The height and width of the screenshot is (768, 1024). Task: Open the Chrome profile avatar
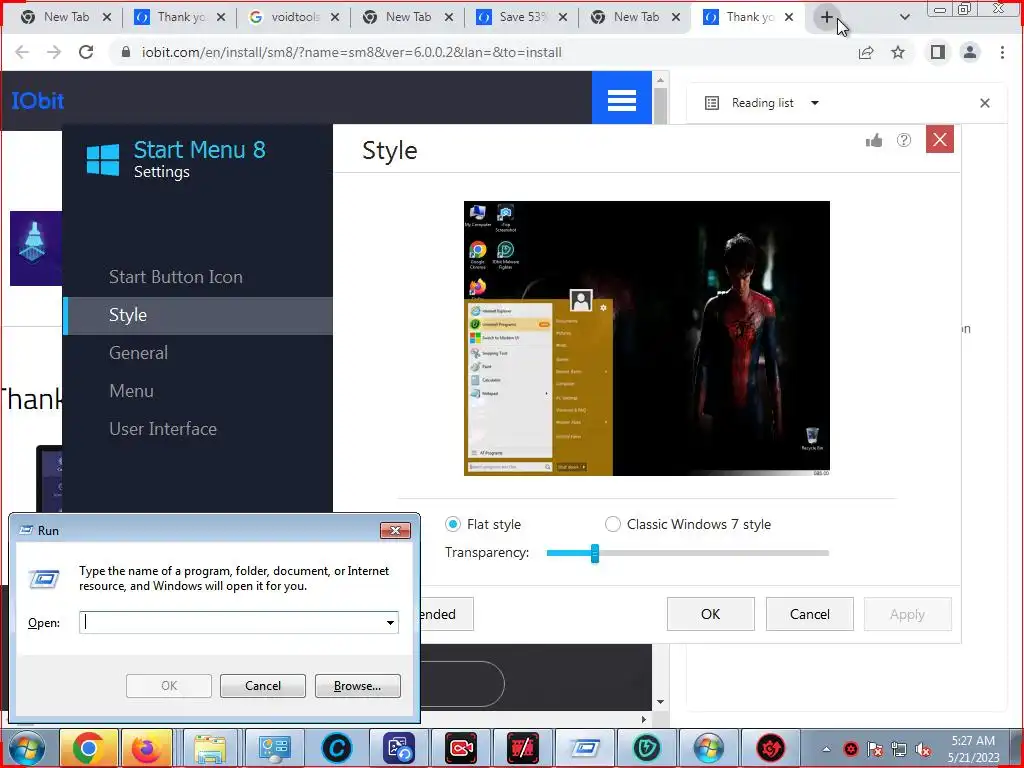(x=970, y=52)
